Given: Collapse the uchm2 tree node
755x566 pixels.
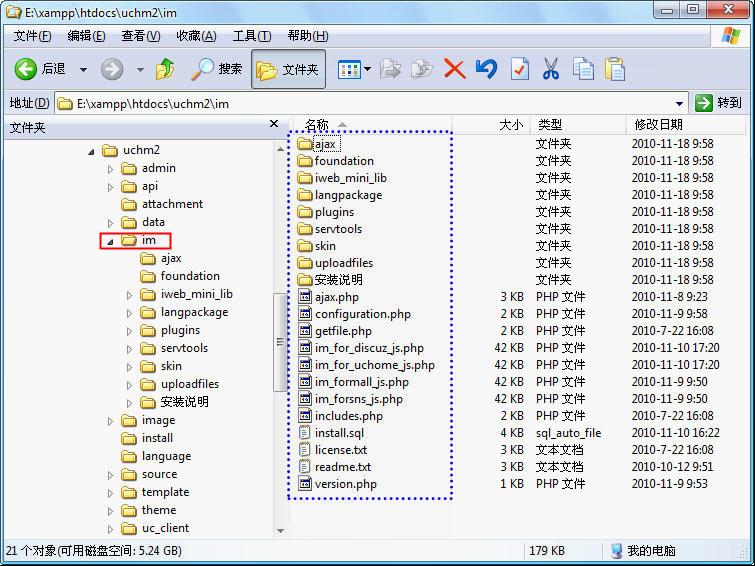Looking at the screenshot, I should pyautogui.click(x=91, y=152).
